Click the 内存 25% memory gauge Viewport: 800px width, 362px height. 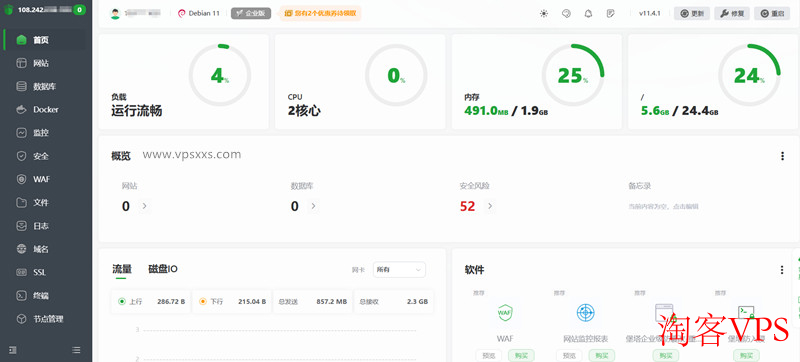572,75
